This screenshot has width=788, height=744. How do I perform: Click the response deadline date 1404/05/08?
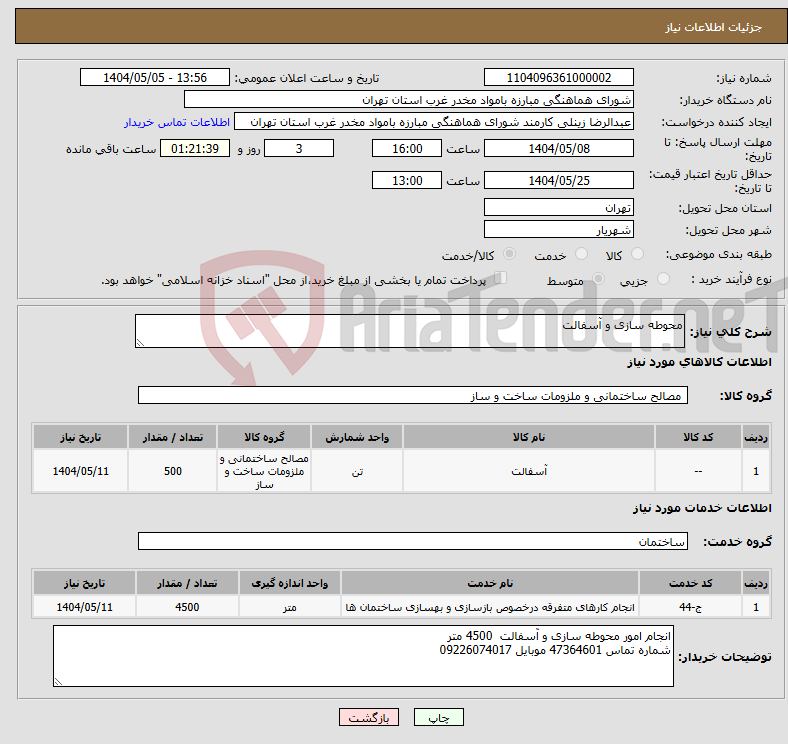(x=558, y=148)
